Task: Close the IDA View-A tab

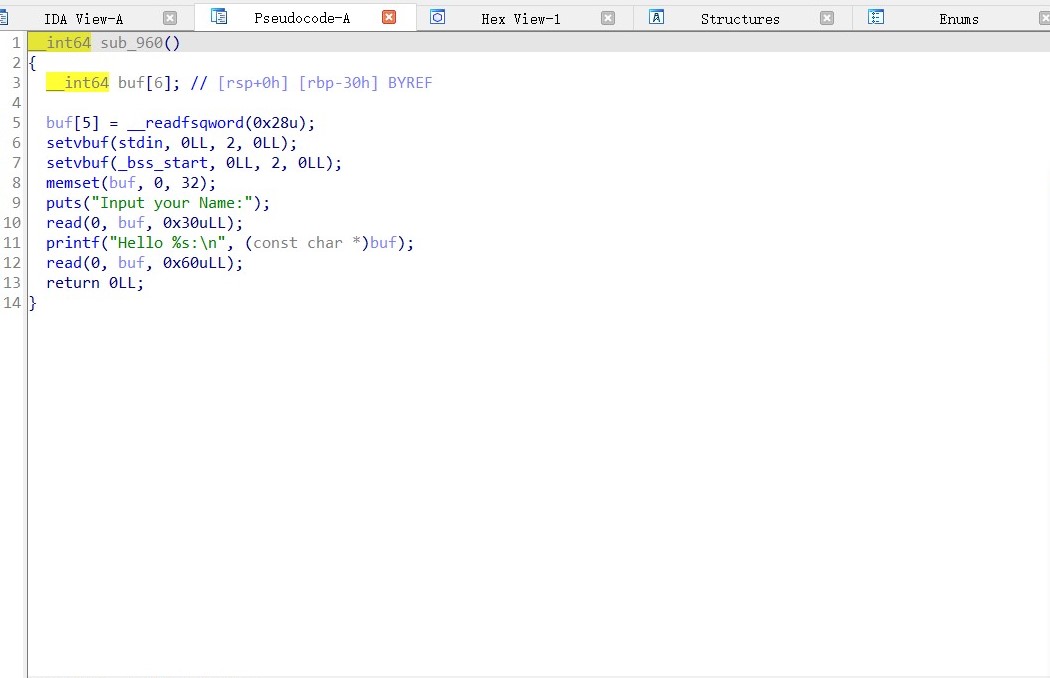Action: (170, 18)
